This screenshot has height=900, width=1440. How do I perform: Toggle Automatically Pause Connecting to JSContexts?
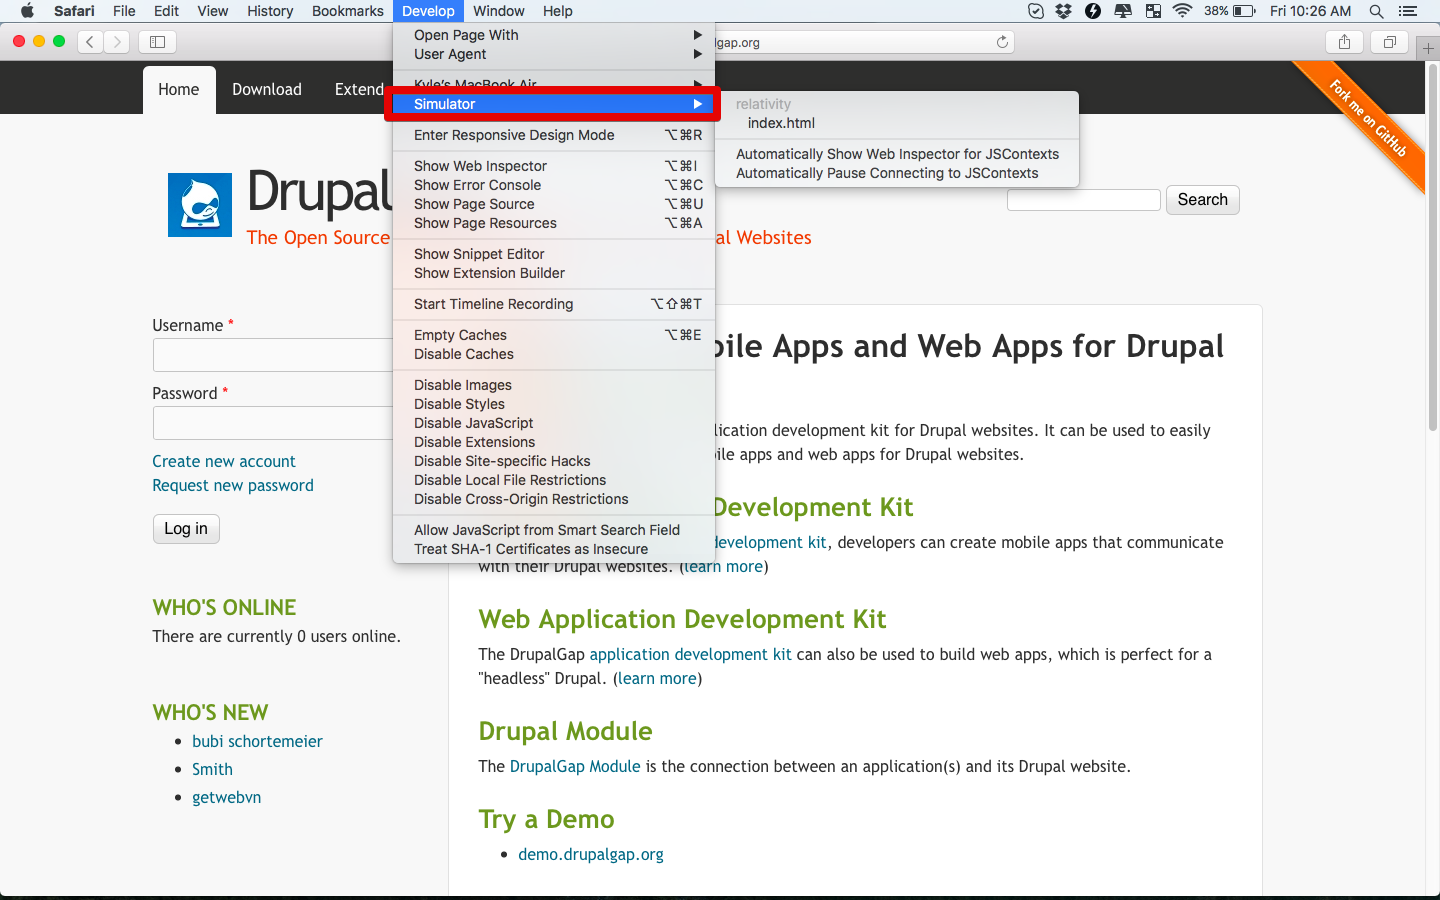tap(897, 173)
